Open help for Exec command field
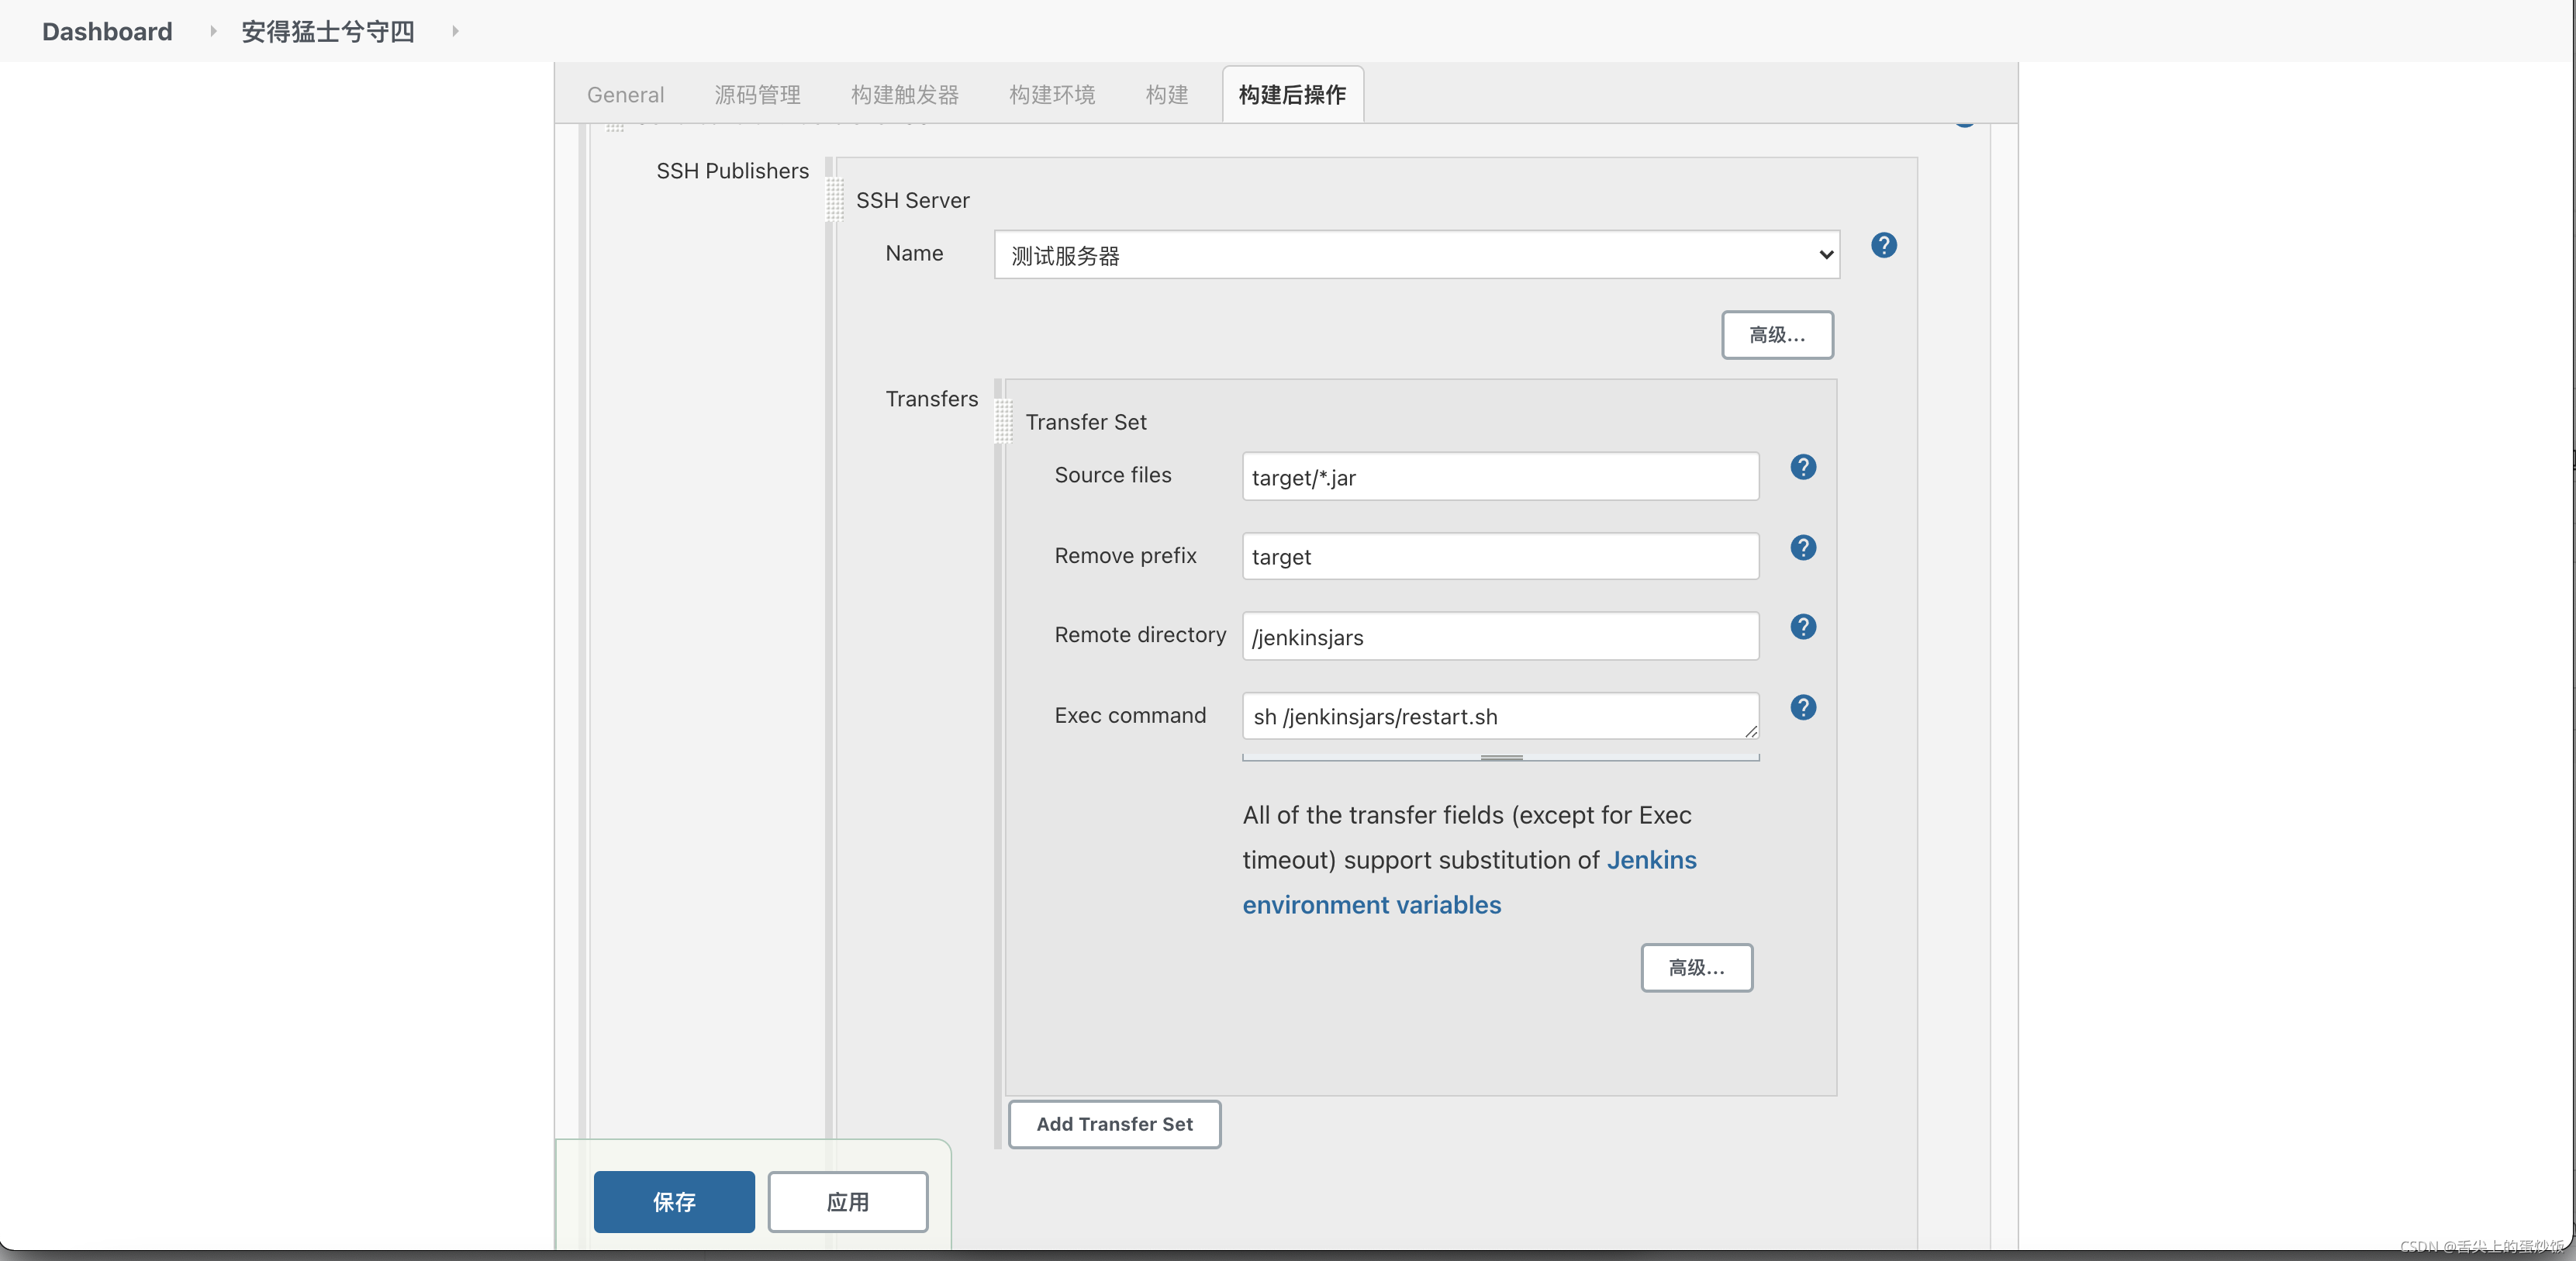 1802,708
